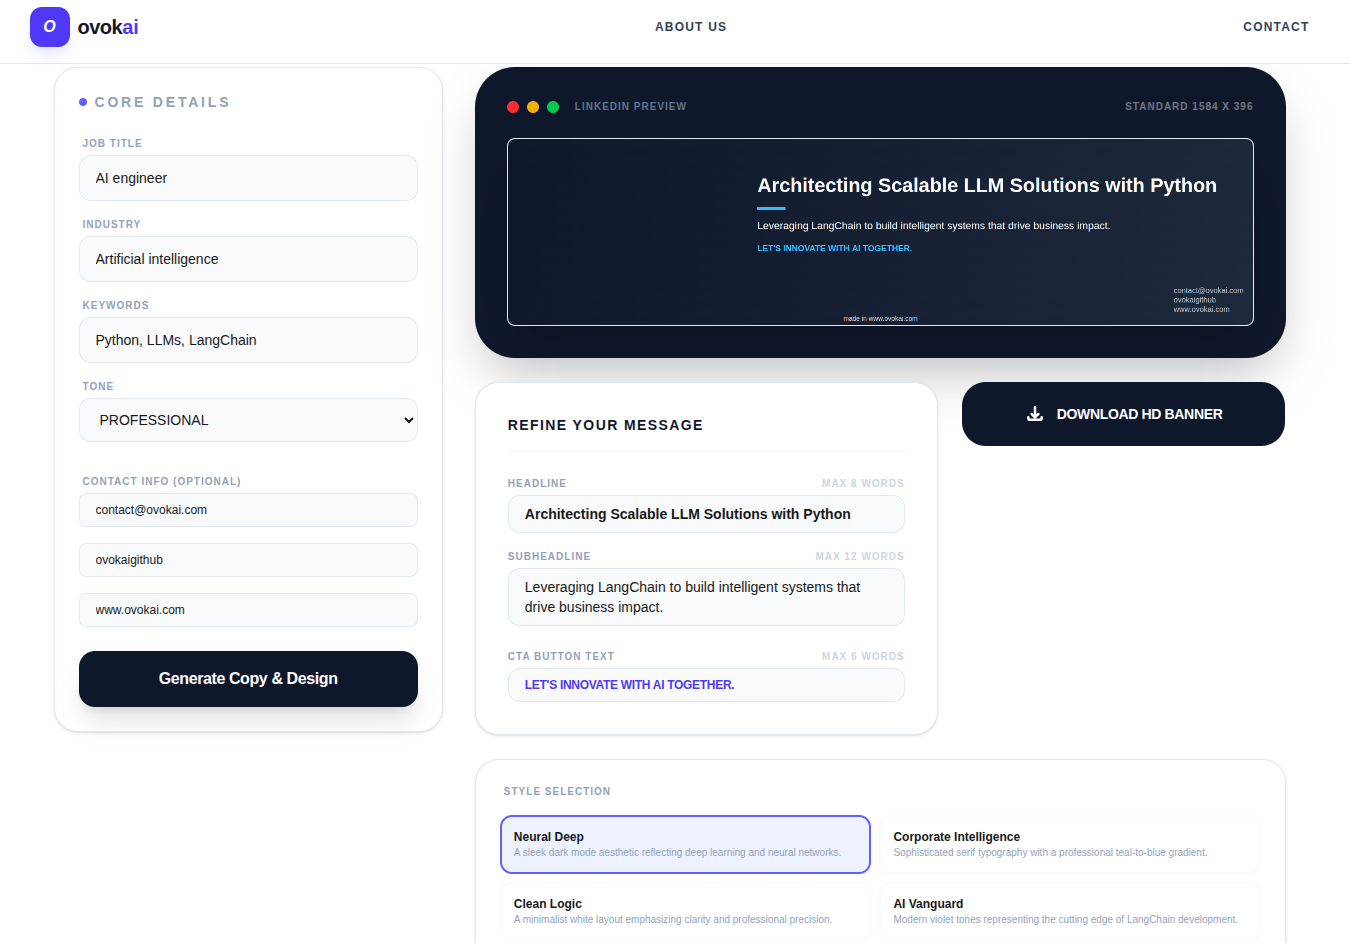This screenshot has width=1350, height=943.
Task: Open the Tone dropdown
Action: click(248, 420)
